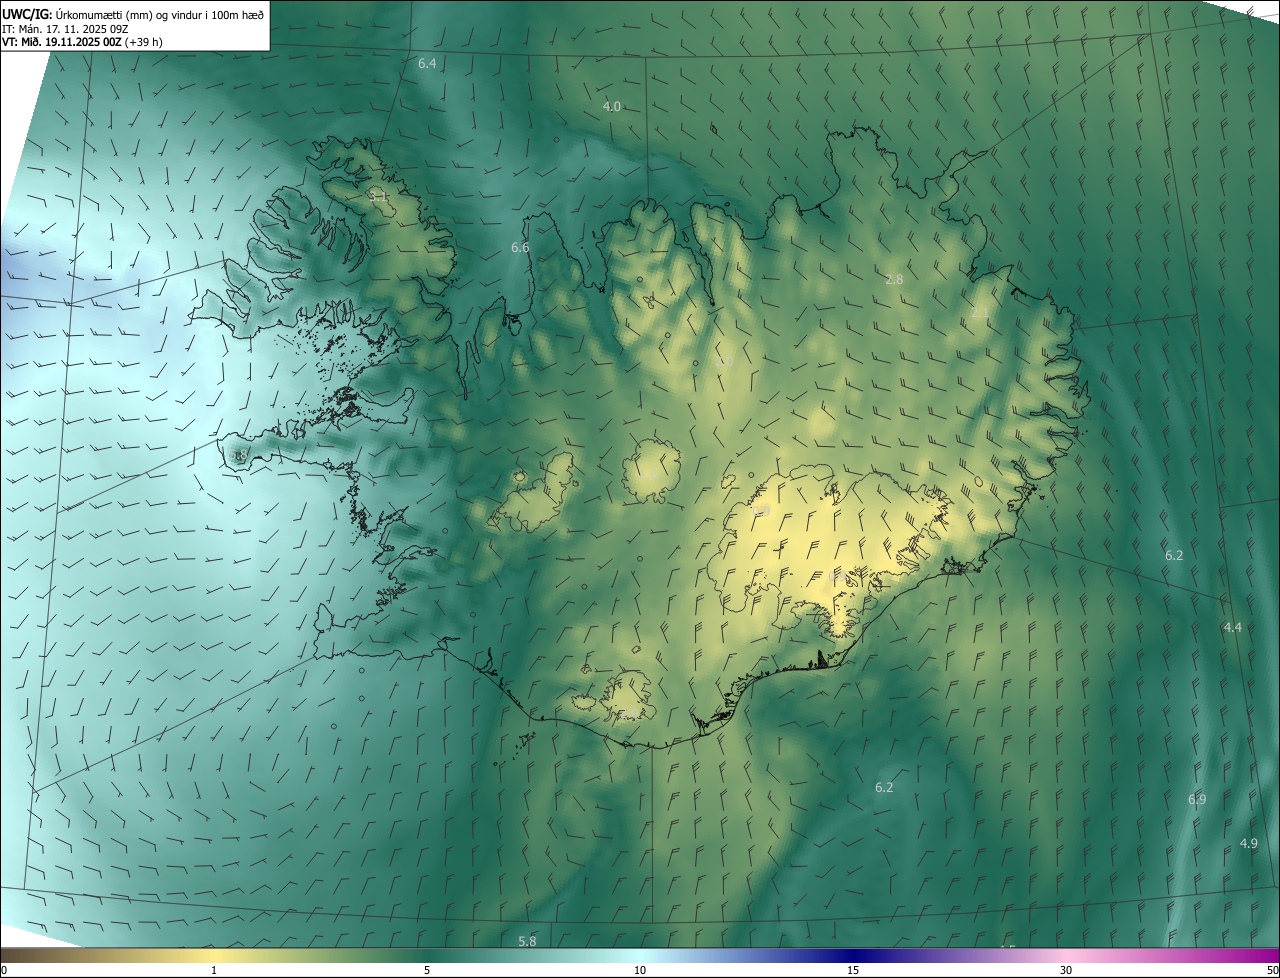Click the 10 tick on the color scale
This screenshot has height=978, width=1280.
[x=640, y=970]
